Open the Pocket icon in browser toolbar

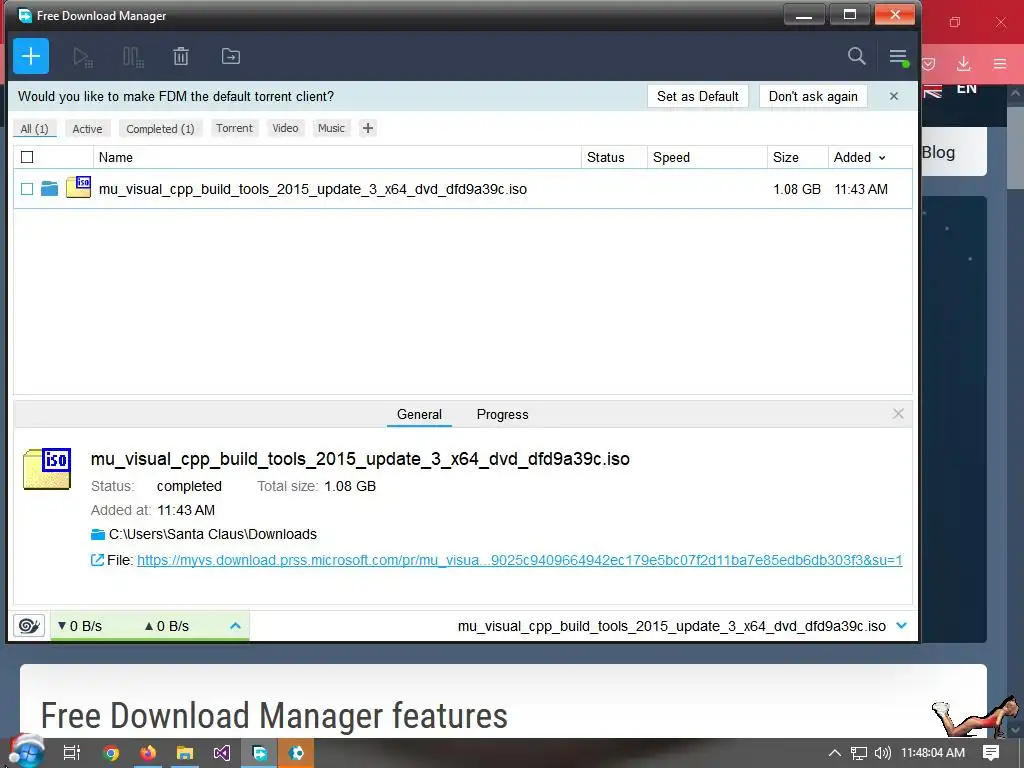pyautogui.click(x=929, y=63)
